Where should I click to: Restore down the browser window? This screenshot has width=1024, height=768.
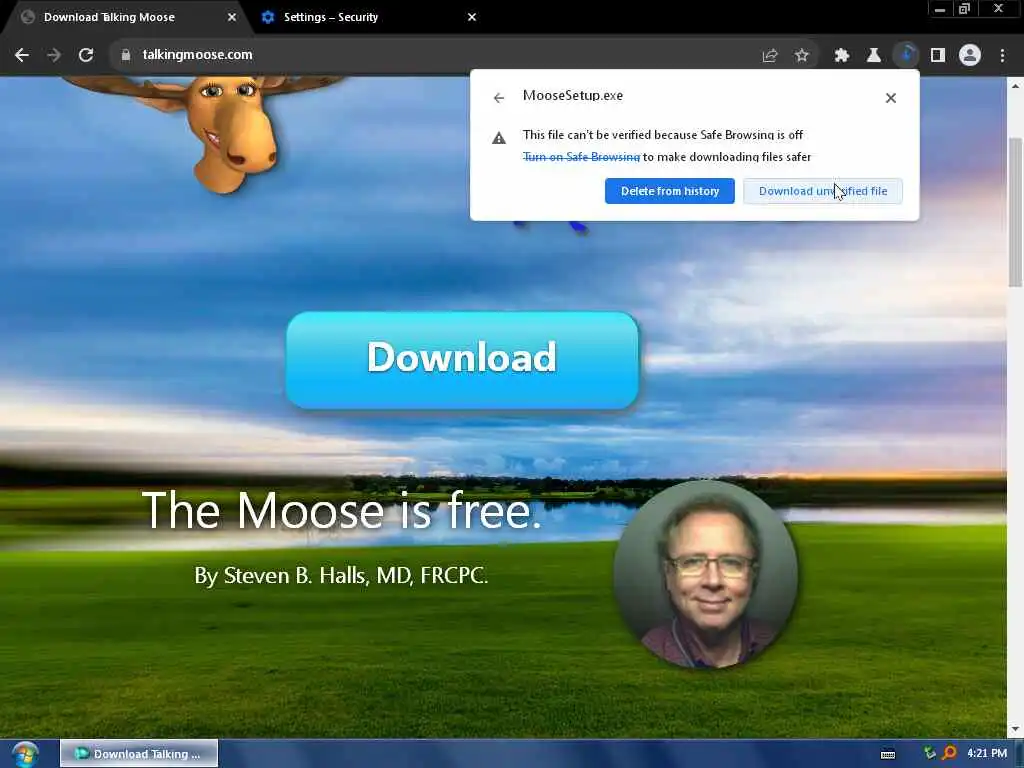pyautogui.click(x=964, y=9)
